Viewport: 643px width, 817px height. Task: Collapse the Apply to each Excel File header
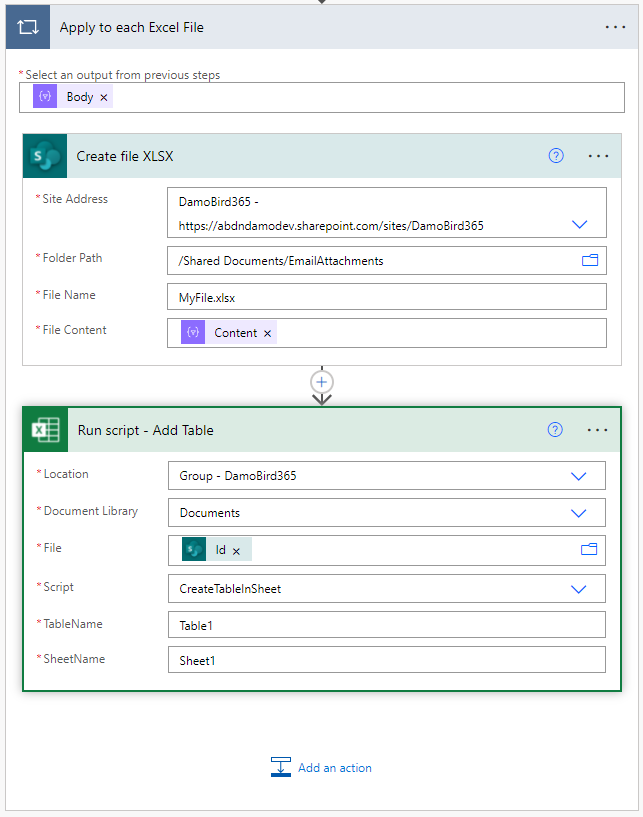[322, 27]
